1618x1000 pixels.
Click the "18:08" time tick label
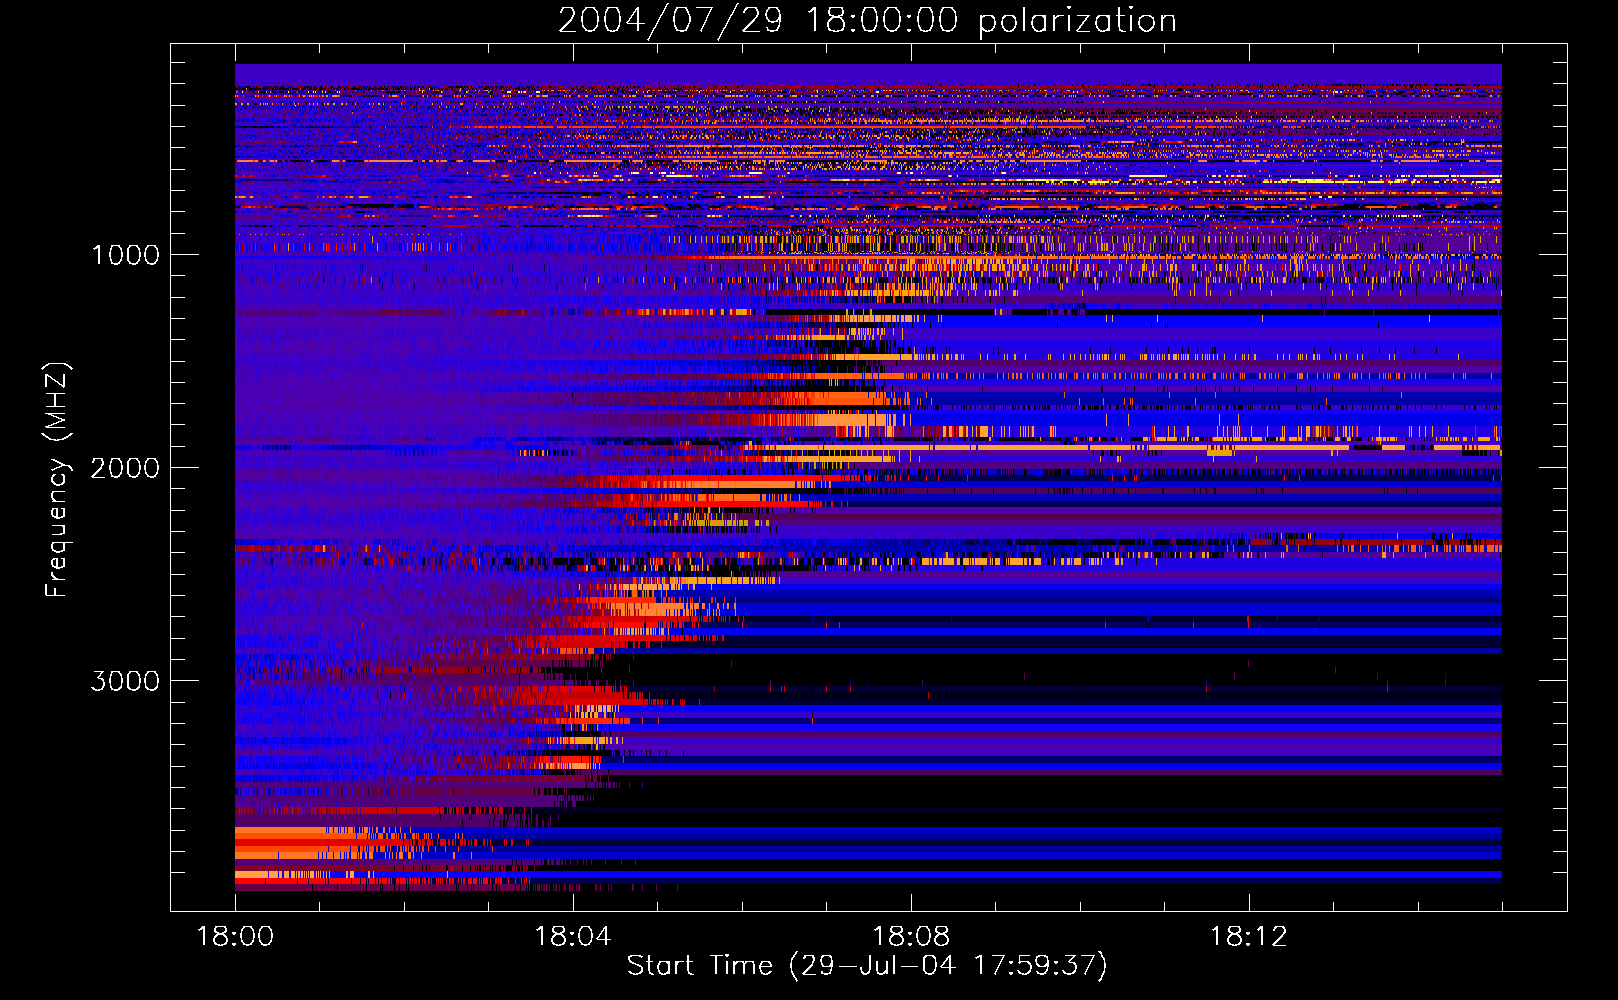(911, 937)
